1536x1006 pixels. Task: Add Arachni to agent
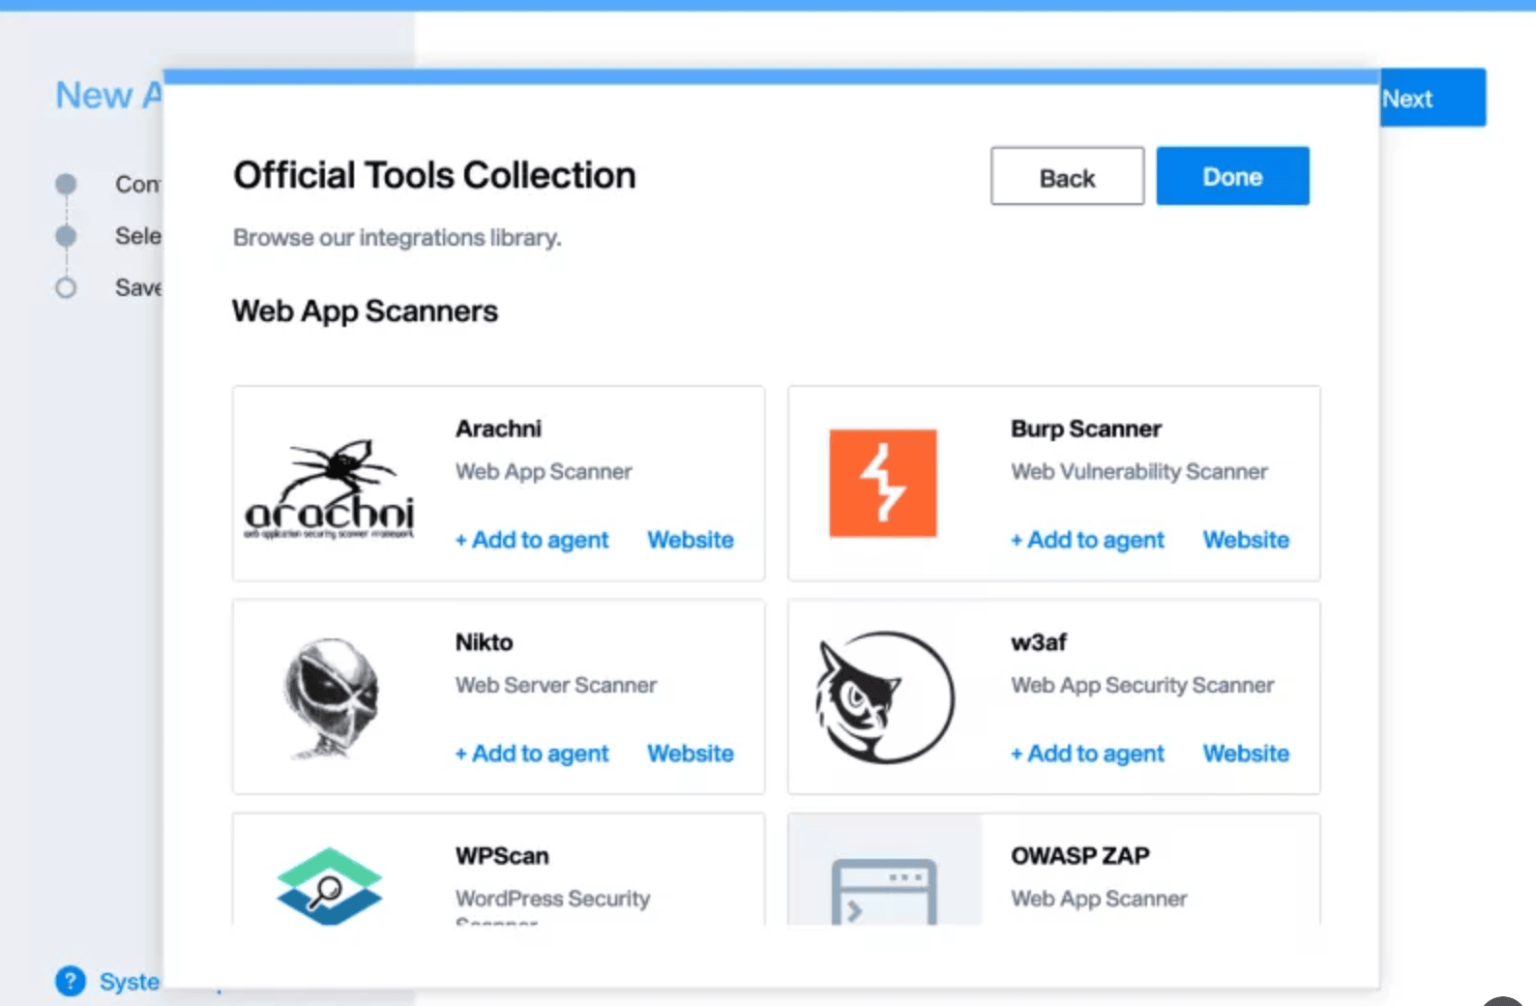532,540
